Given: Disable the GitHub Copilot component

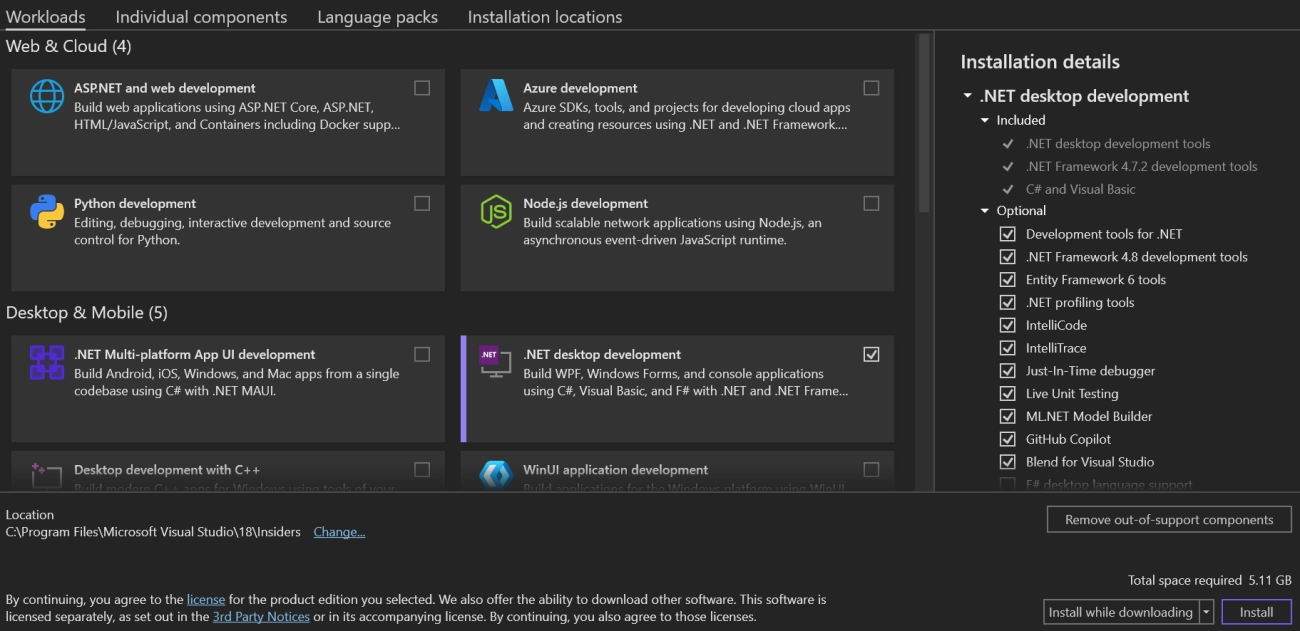Looking at the screenshot, I should (1009, 439).
